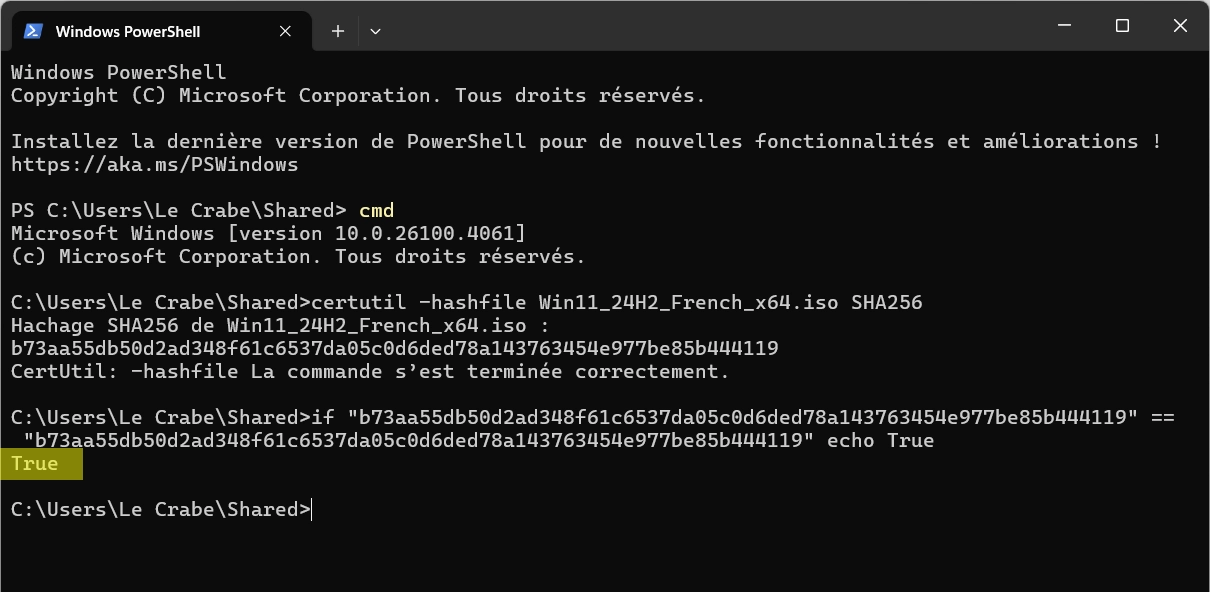
Task: Click the CertUtil completion message line
Action: [370, 371]
